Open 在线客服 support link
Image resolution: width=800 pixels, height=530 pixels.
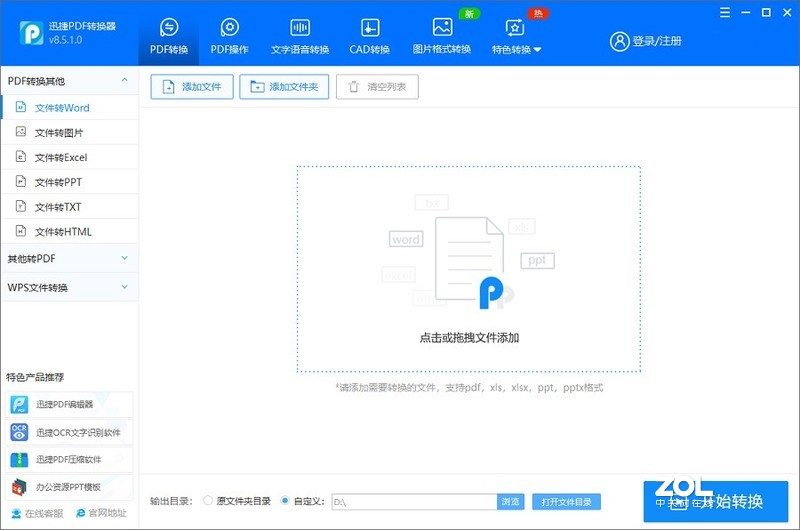click(x=37, y=513)
